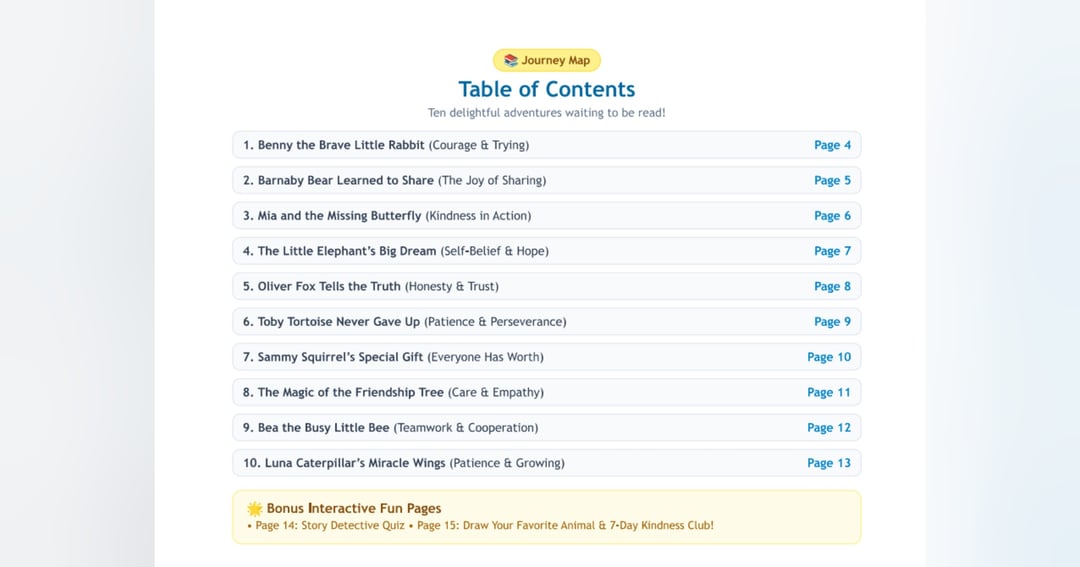Click '(Honesty & Trust)' theme text

point(452,287)
